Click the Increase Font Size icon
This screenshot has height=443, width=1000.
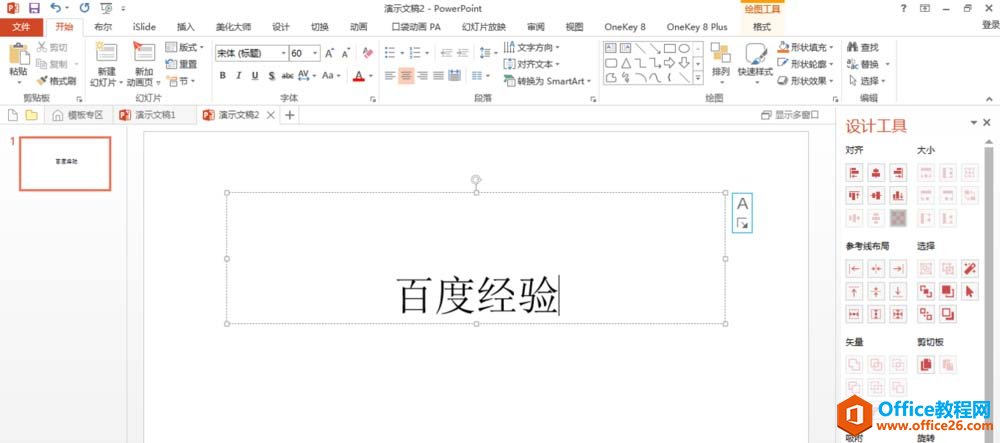(x=330, y=53)
